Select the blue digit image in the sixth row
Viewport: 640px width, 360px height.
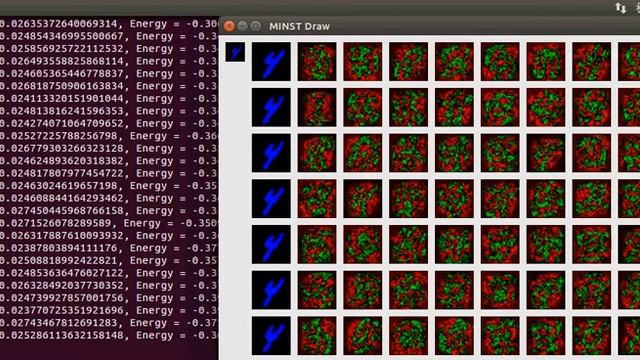(x=271, y=290)
